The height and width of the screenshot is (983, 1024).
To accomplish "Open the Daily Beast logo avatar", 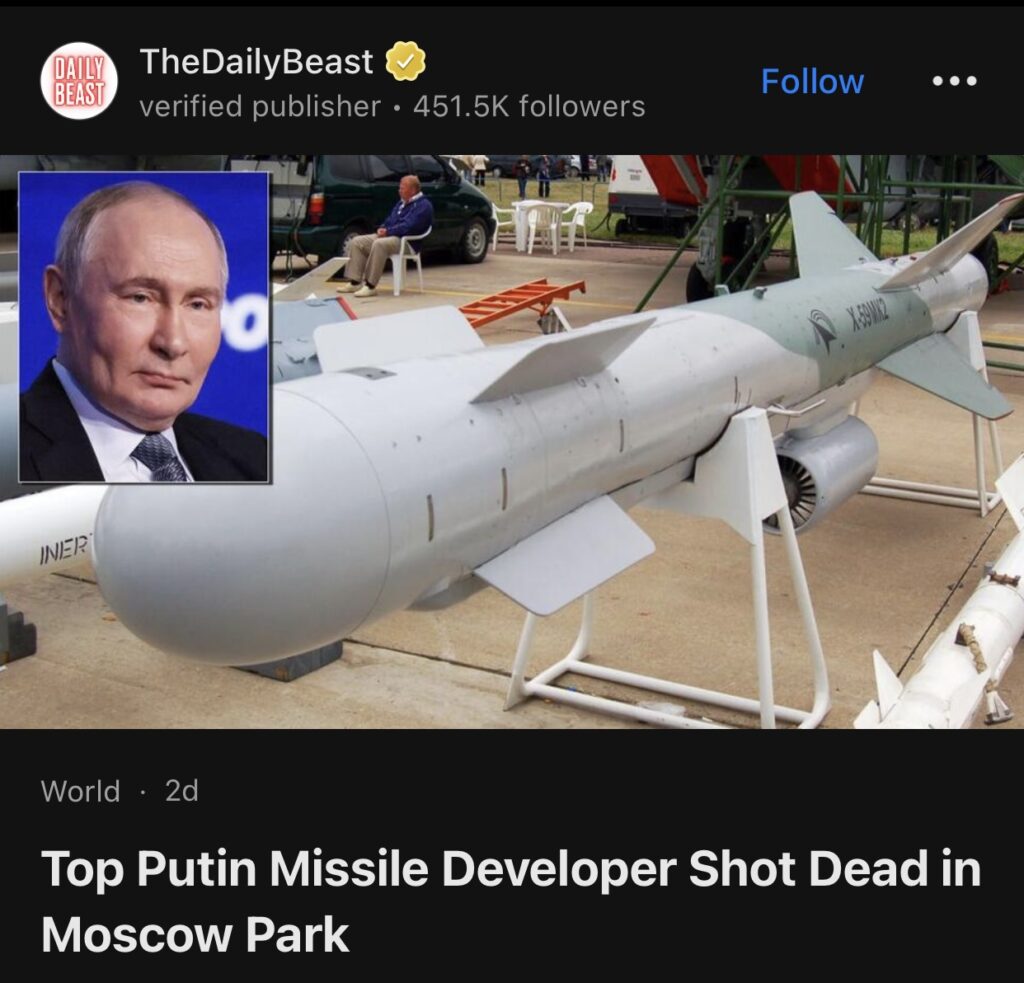I will coord(79,81).
